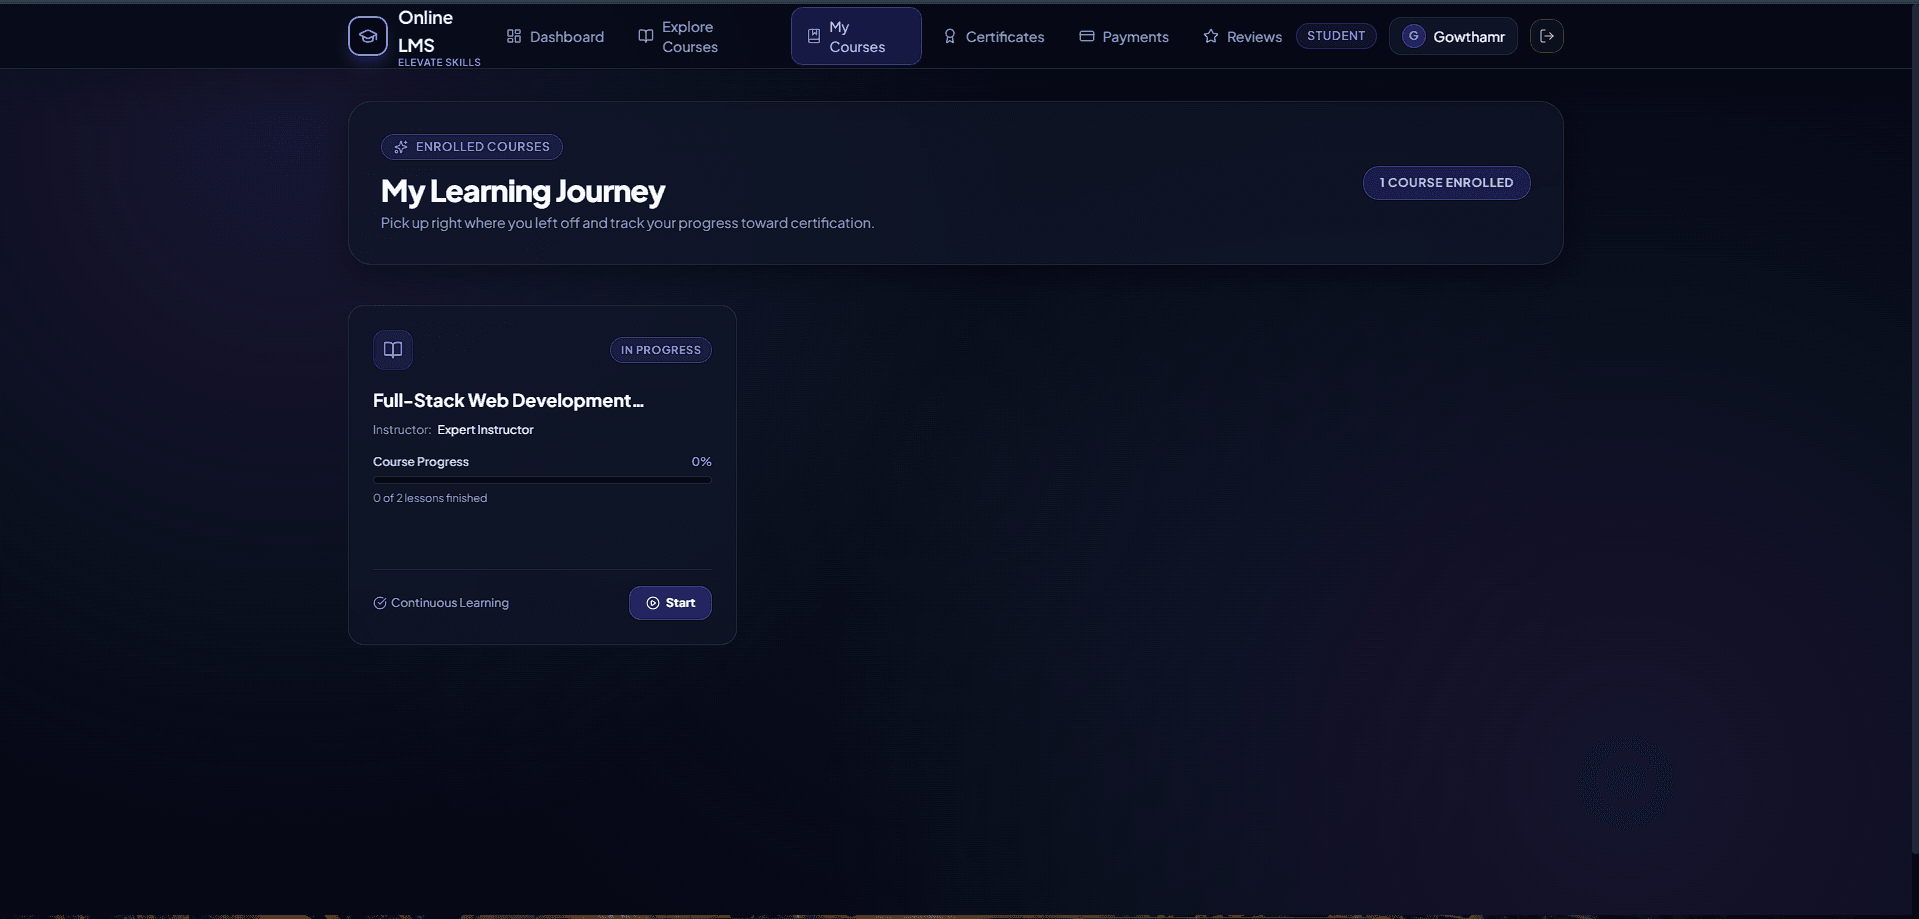Open the My Courses tab
Viewport: 1919px width, 919px height.
click(856, 36)
